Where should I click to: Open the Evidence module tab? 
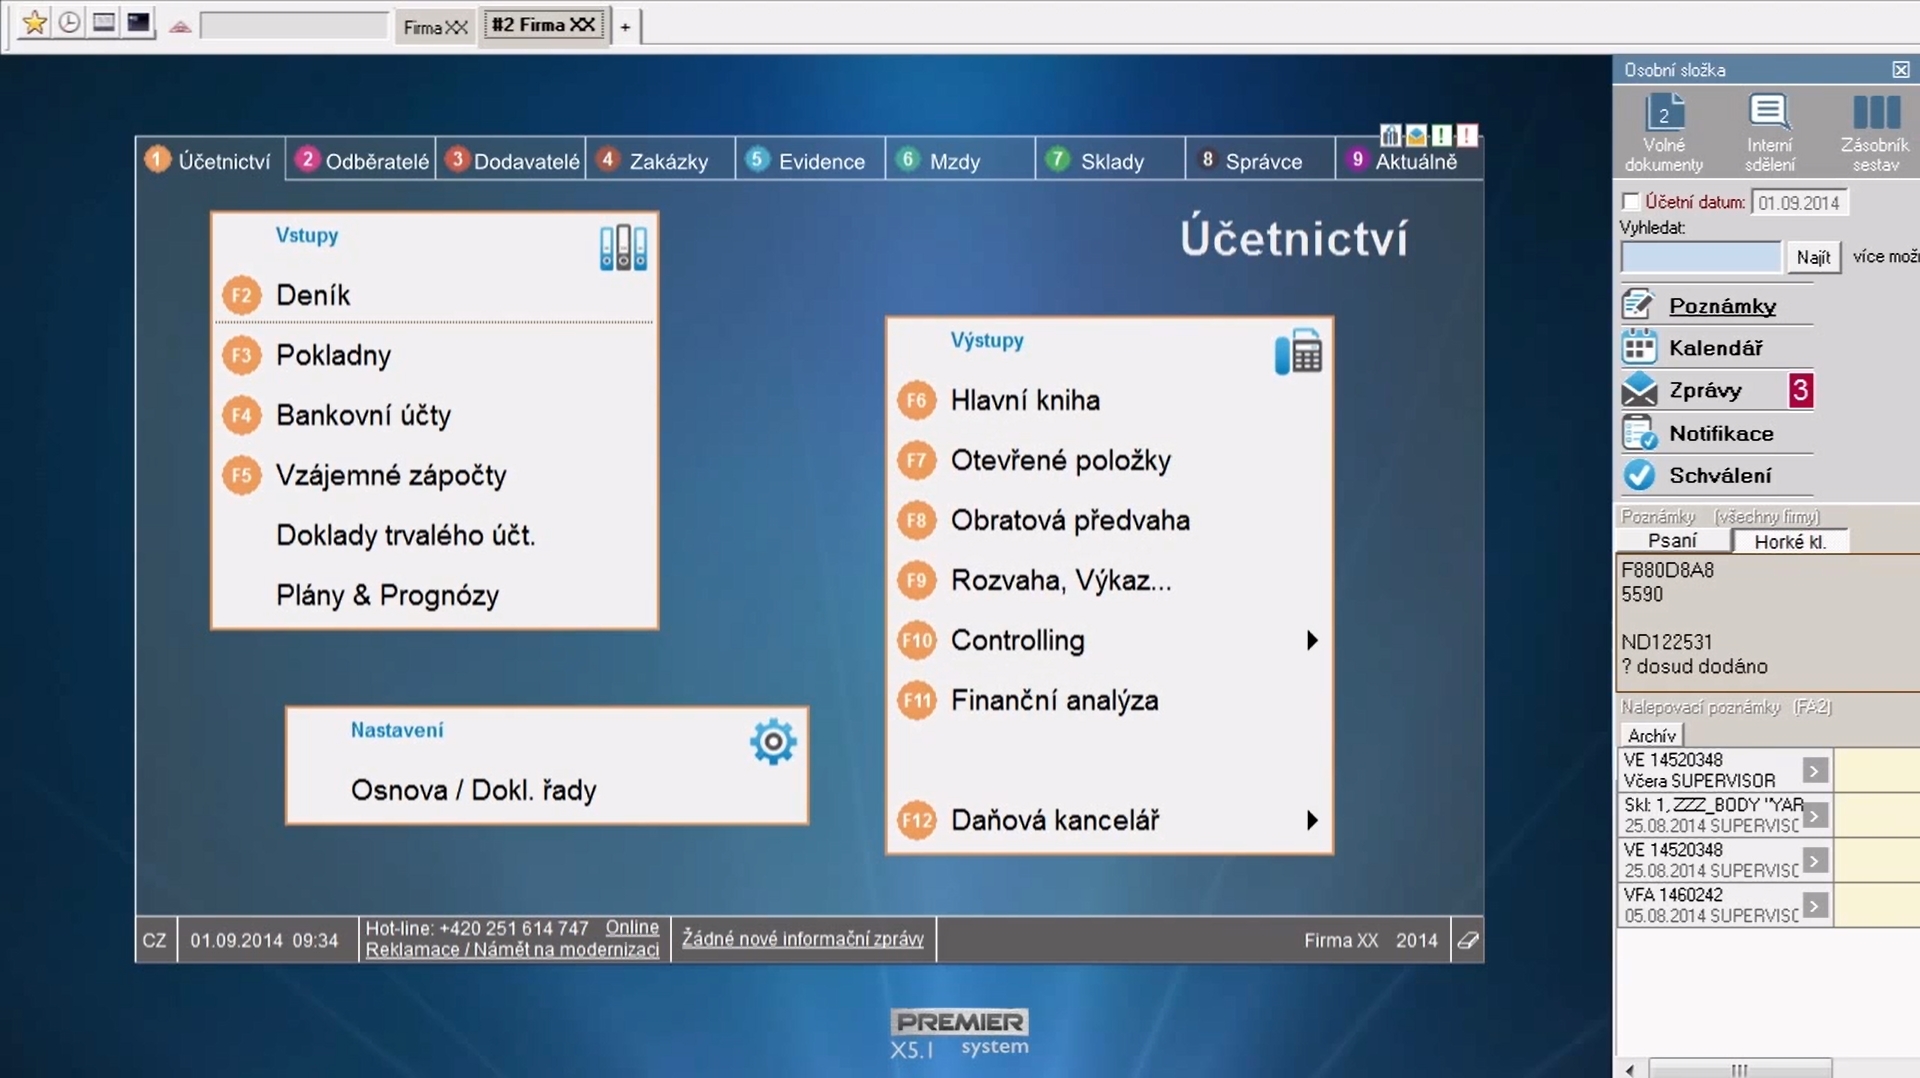(812, 161)
